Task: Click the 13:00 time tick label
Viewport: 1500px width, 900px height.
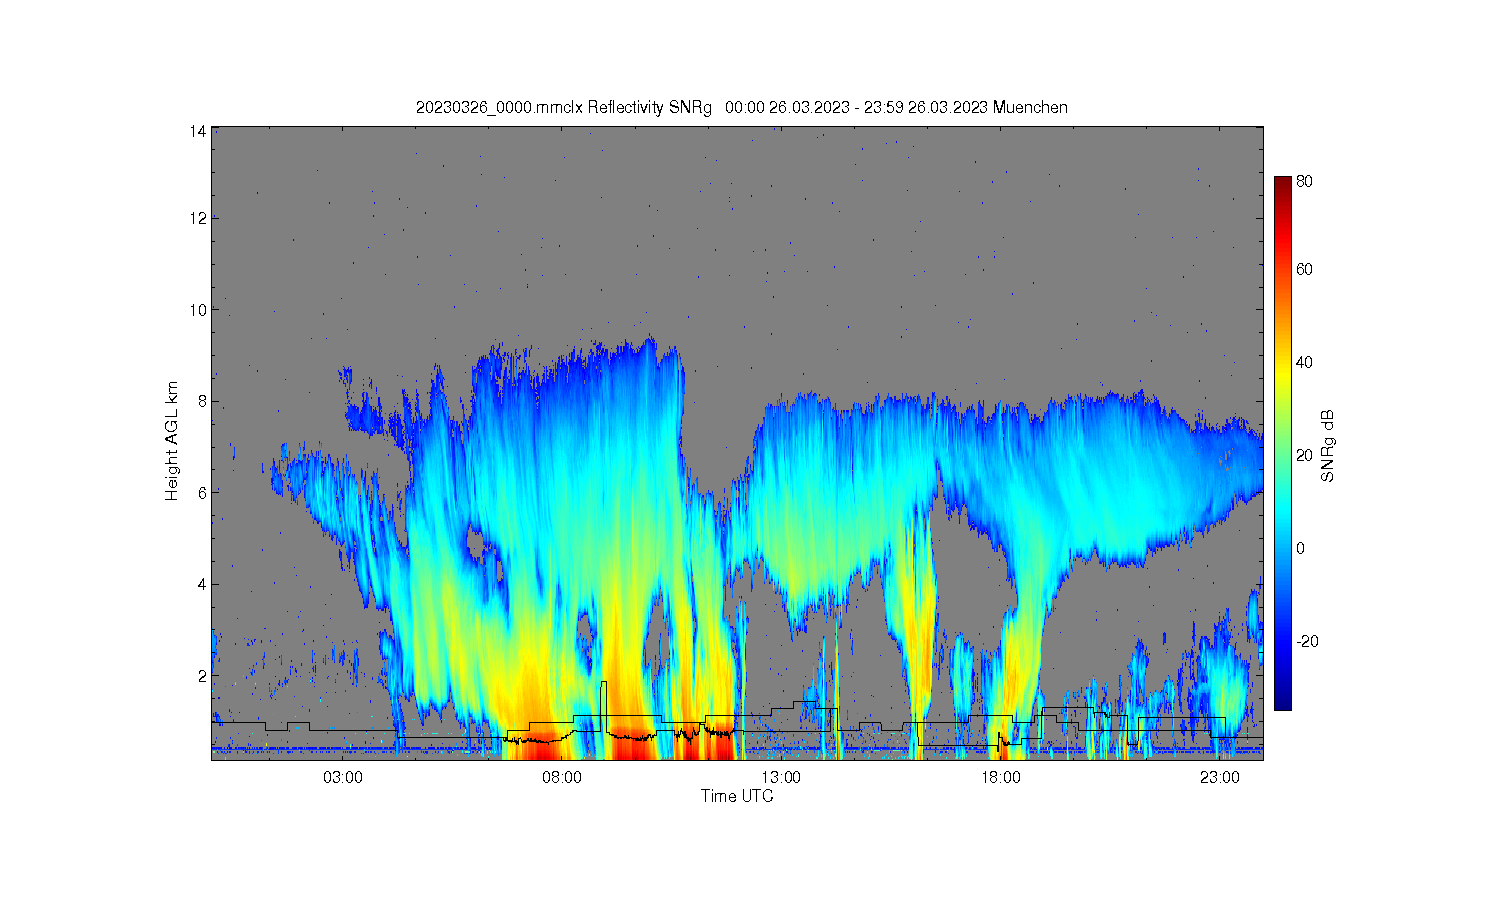Action: [781, 777]
